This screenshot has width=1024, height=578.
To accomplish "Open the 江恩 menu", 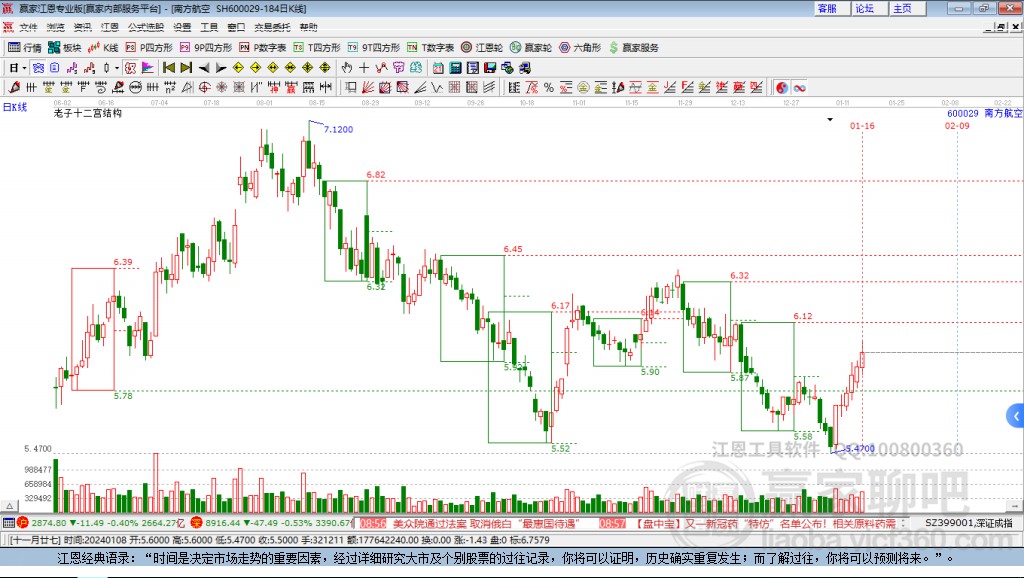I will tap(110, 27).
